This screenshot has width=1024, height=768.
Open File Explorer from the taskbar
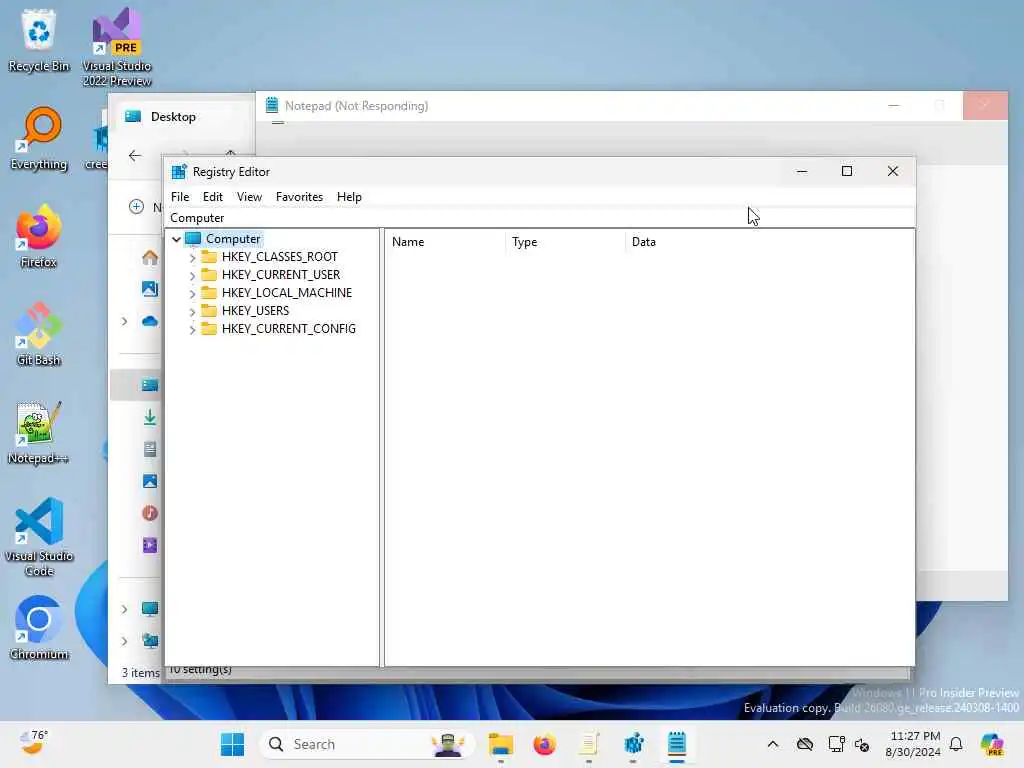501,744
